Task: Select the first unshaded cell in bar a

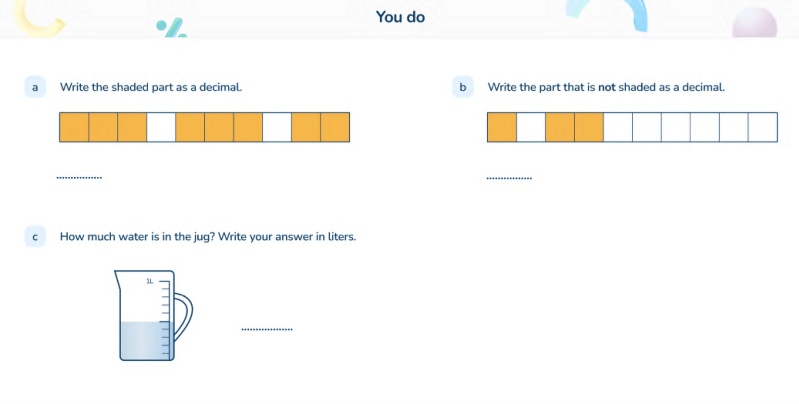Action: click(x=161, y=128)
